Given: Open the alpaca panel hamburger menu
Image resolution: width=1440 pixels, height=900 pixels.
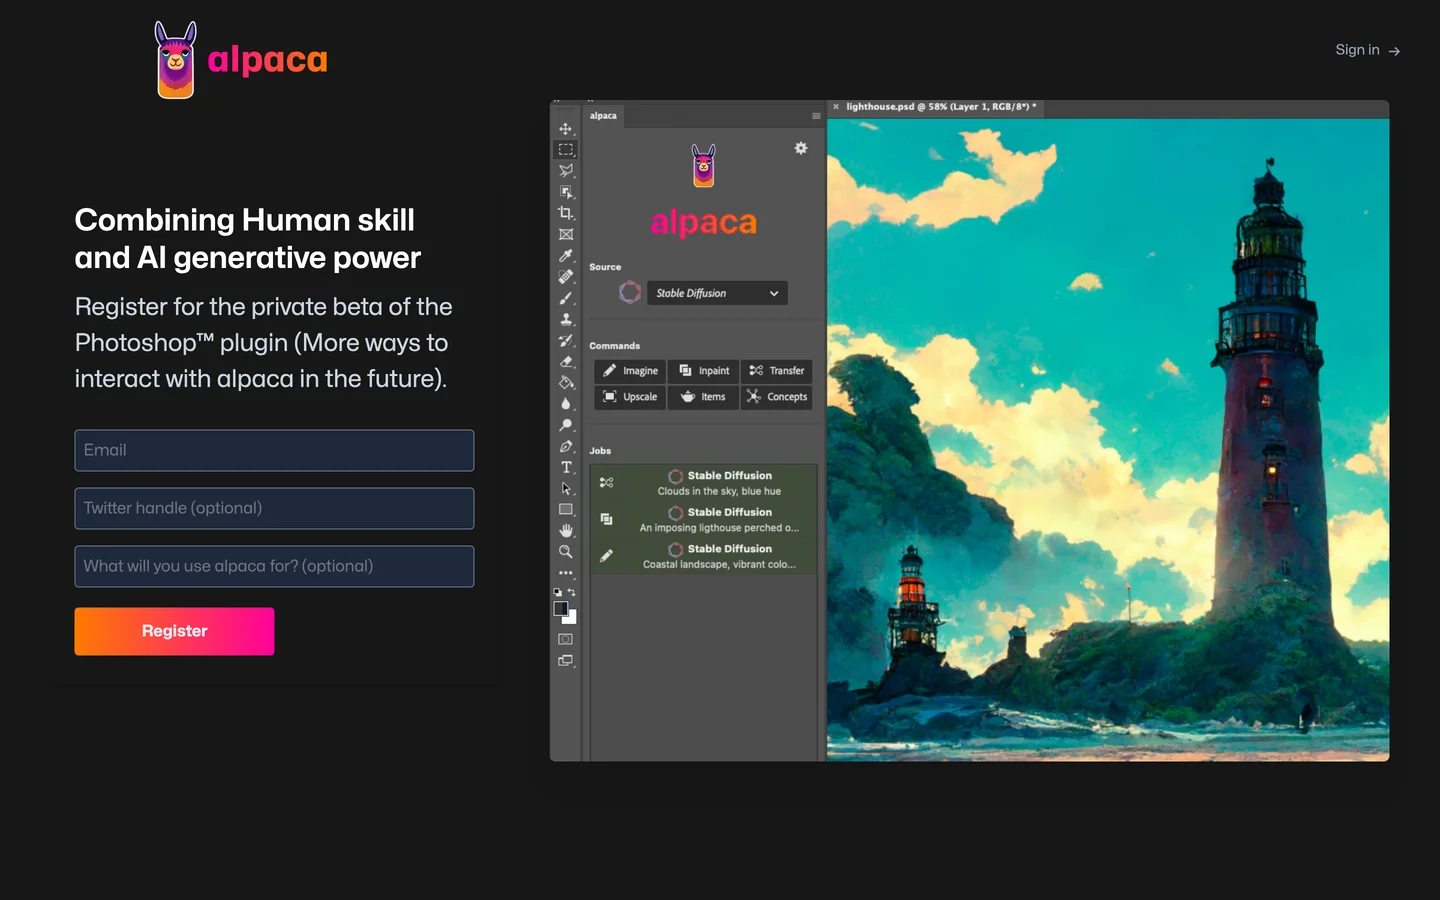Looking at the screenshot, I should tap(816, 116).
